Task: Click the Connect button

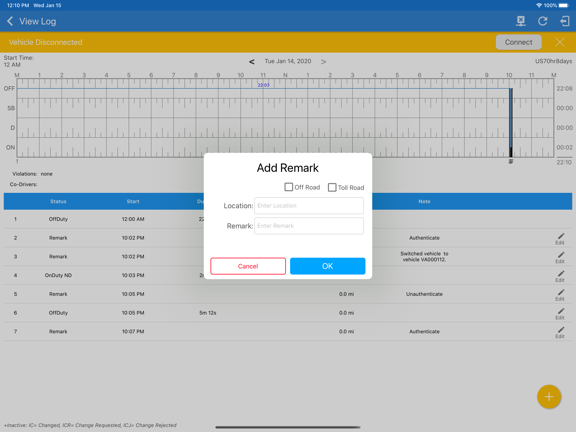Action: coord(518,42)
